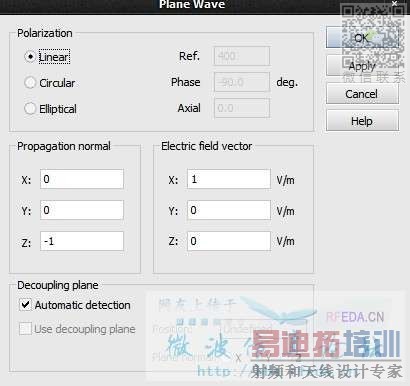
Task: Focus the Electric field vector X input
Action: (x=229, y=179)
